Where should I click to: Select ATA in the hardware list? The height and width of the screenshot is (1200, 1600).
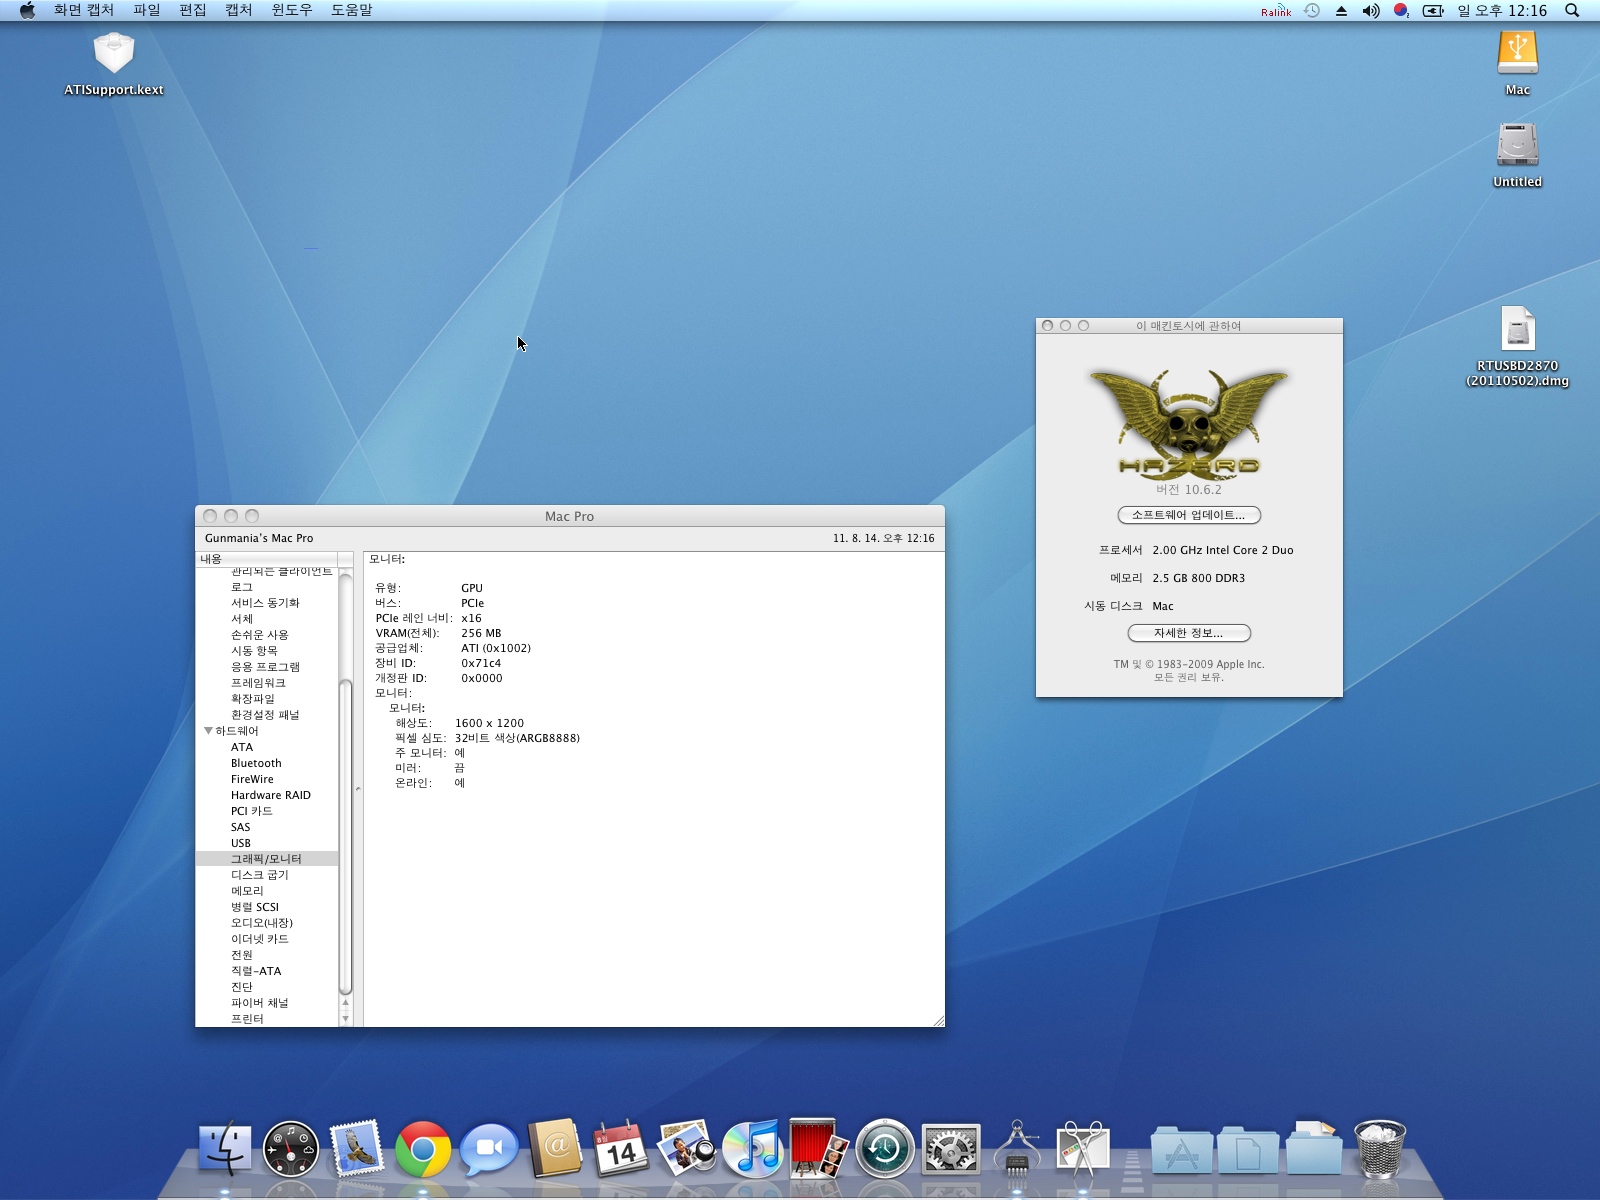[x=242, y=747]
